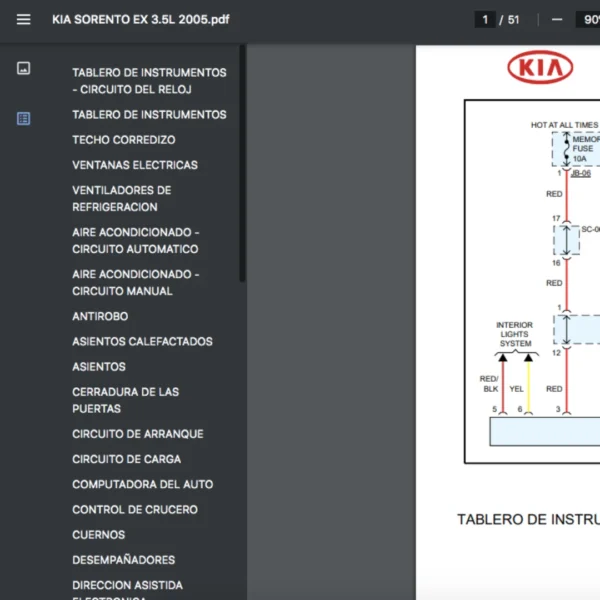This screenshot has height=600, width=600.
Task: Select AIRE ACONDICIONADO - CIRCUITO AUTOMATICO
Action: (x=135, y=240)
